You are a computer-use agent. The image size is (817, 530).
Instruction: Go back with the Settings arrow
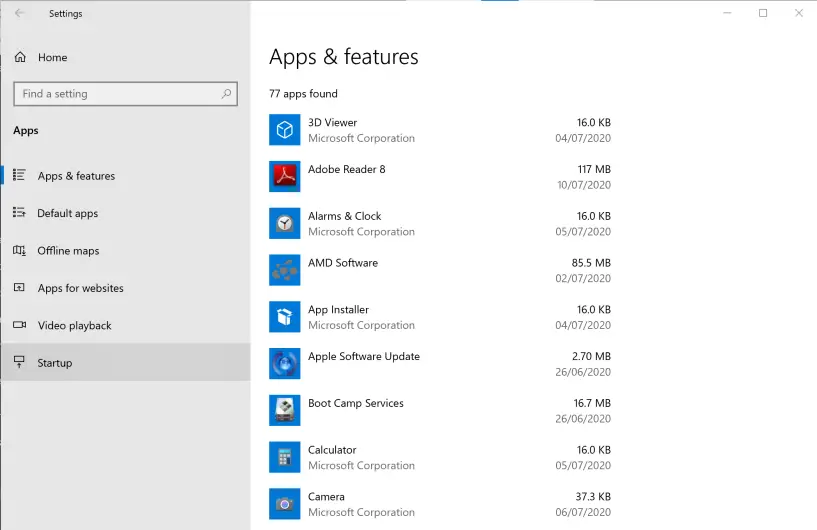[x=19, y=13]
